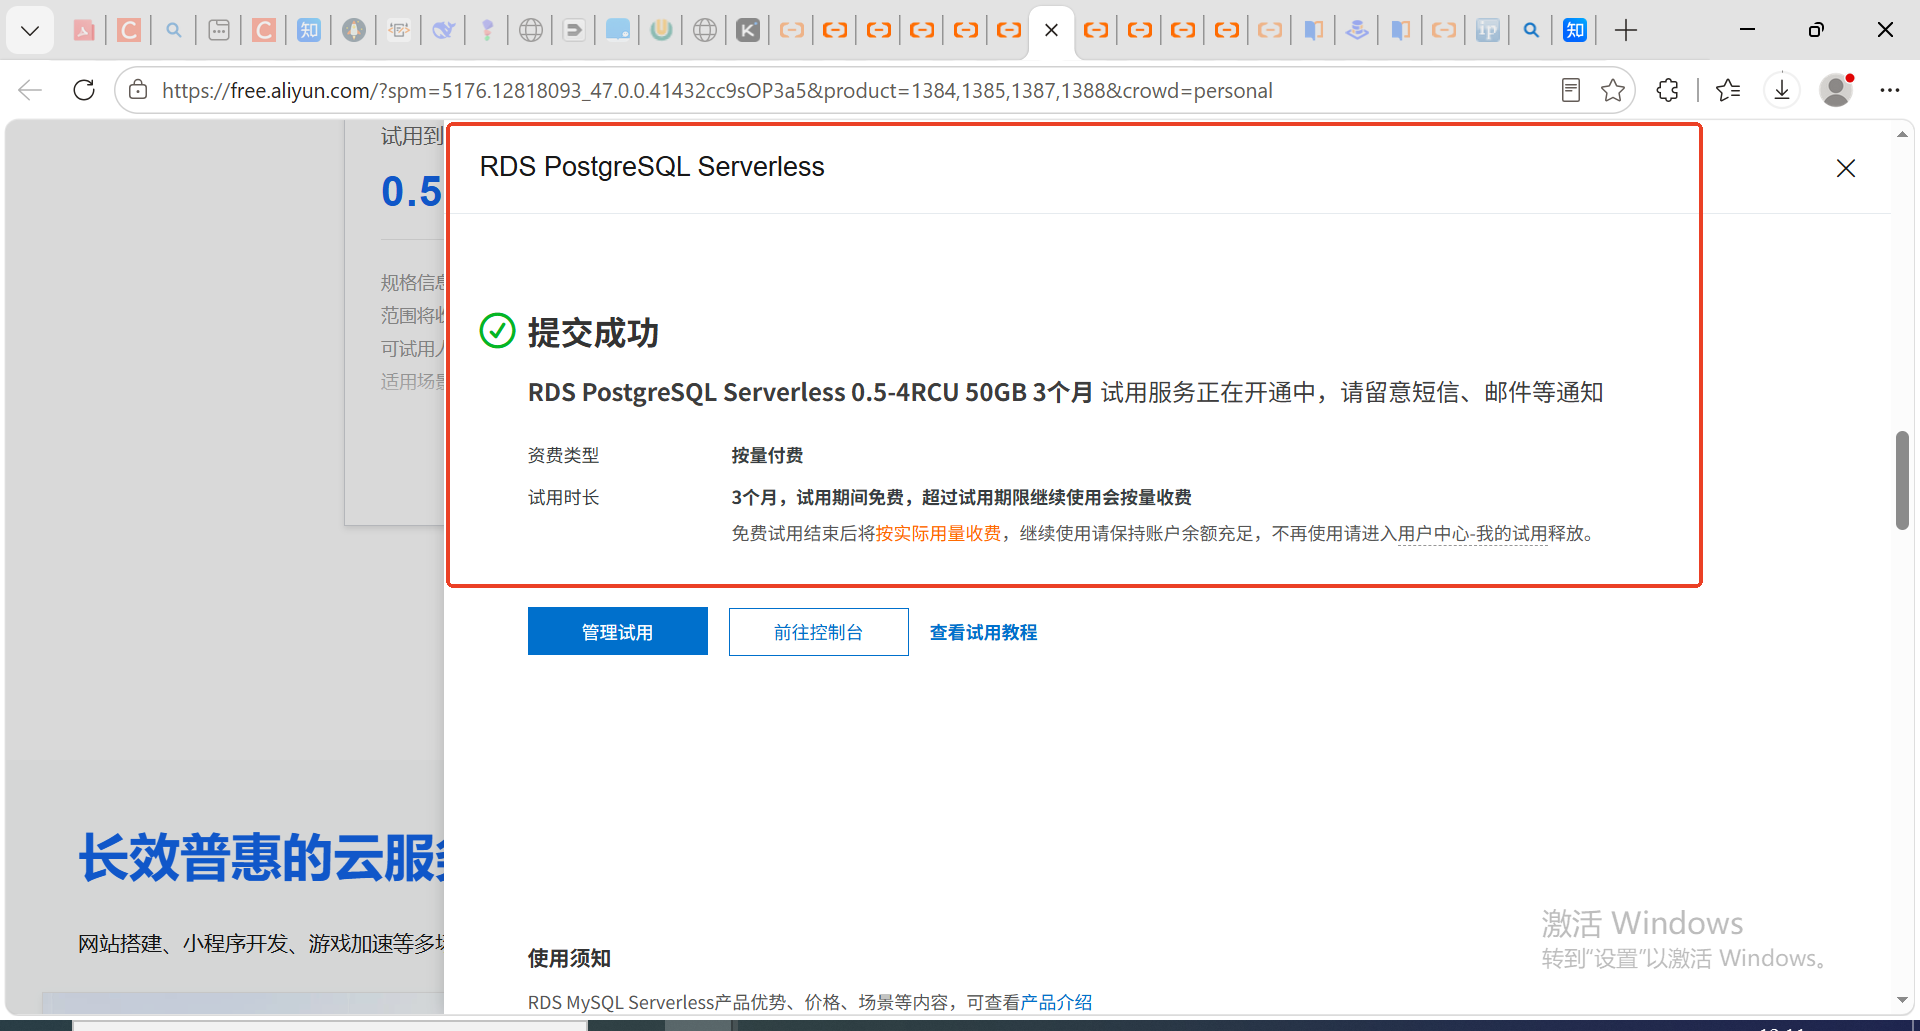Switch to the blue chat bubble tab
Viewport: 1920px width, 1031px height.
pos(618,30)
